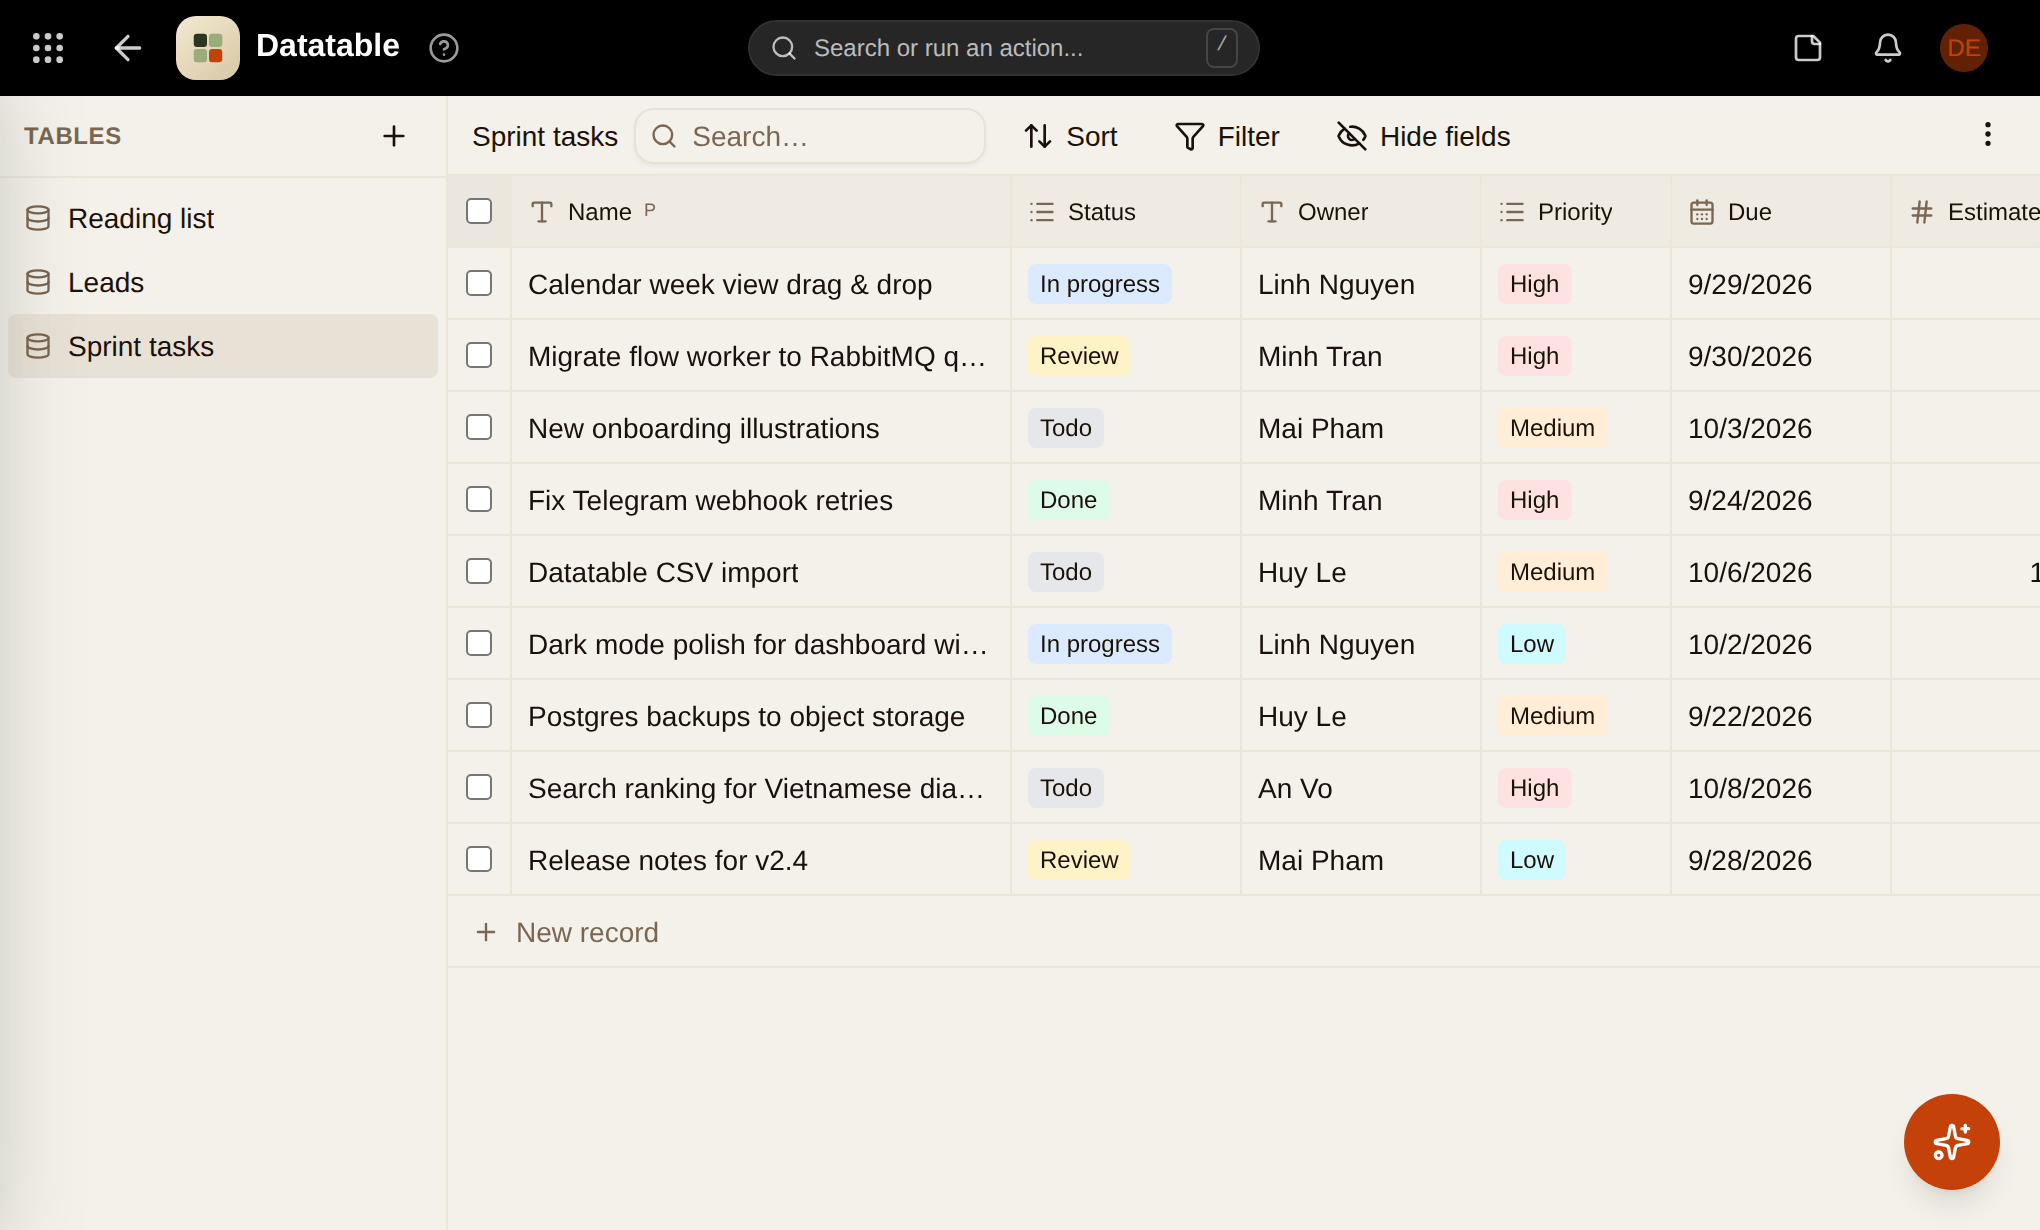Viewport: 2040px width, 1230px height.
Task: Open the Leads table
Action: tap(223, 282)
